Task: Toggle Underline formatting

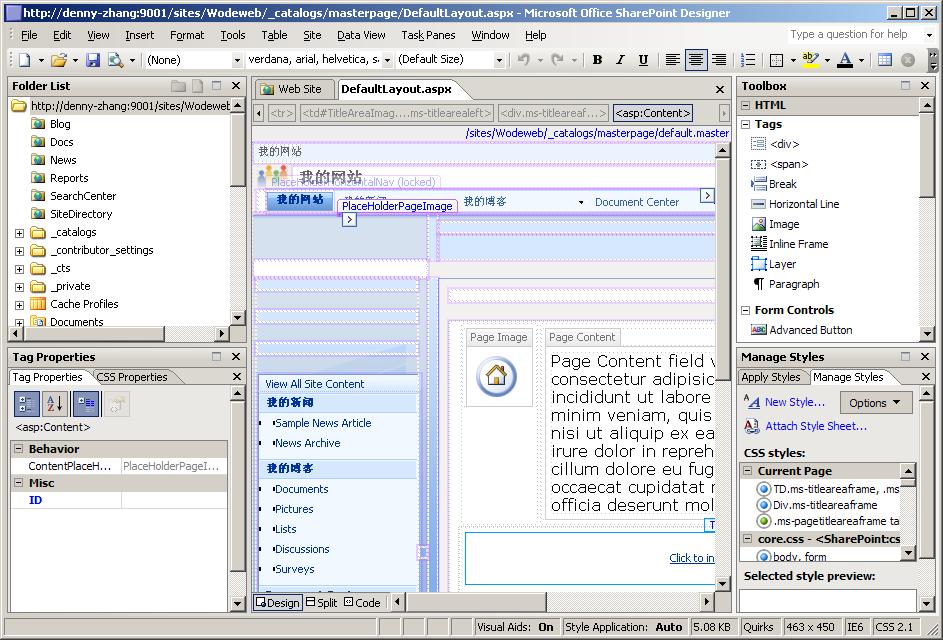Action: 643,60
